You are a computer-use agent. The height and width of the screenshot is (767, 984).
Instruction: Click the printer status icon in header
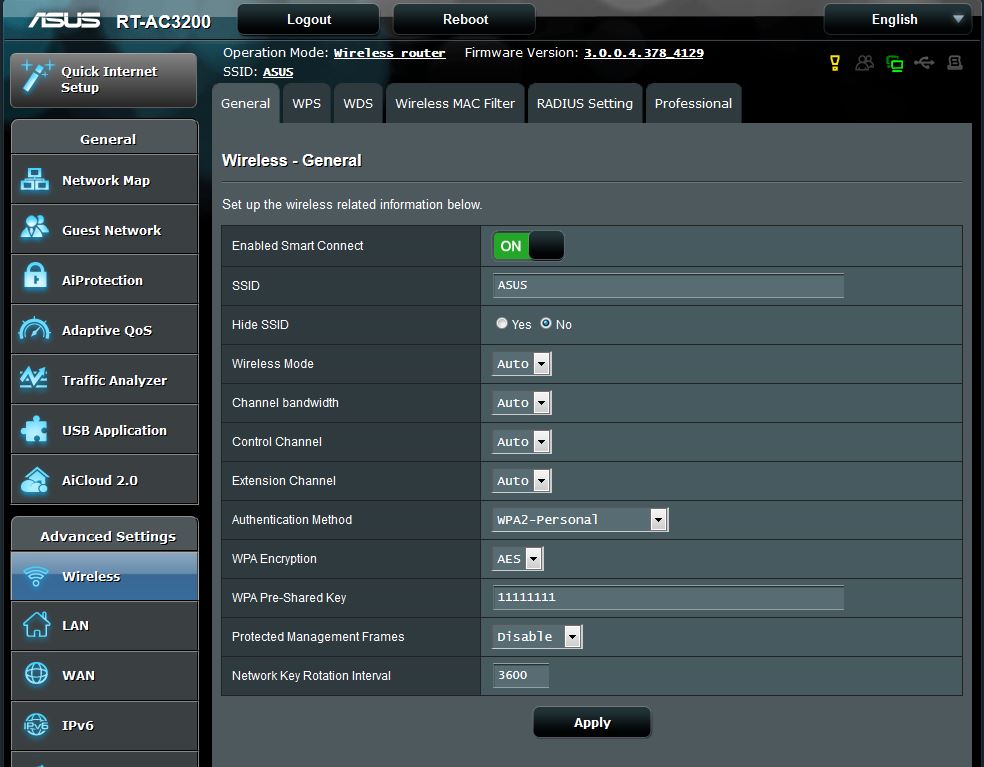point(955,63)
